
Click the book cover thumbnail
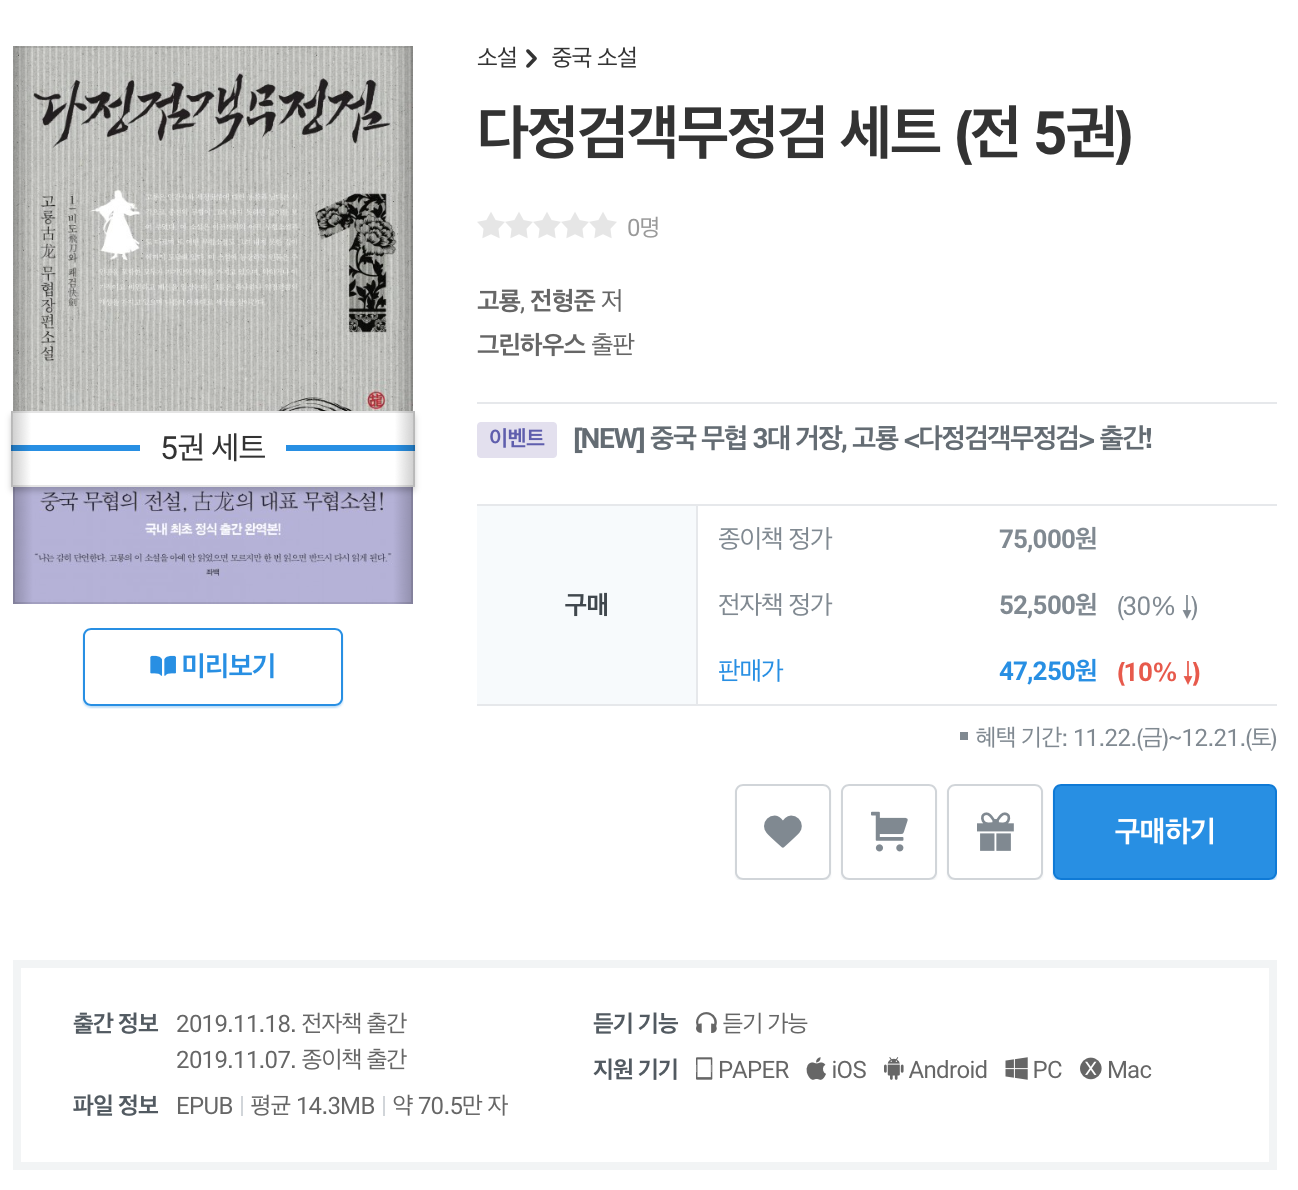point(213,324)
